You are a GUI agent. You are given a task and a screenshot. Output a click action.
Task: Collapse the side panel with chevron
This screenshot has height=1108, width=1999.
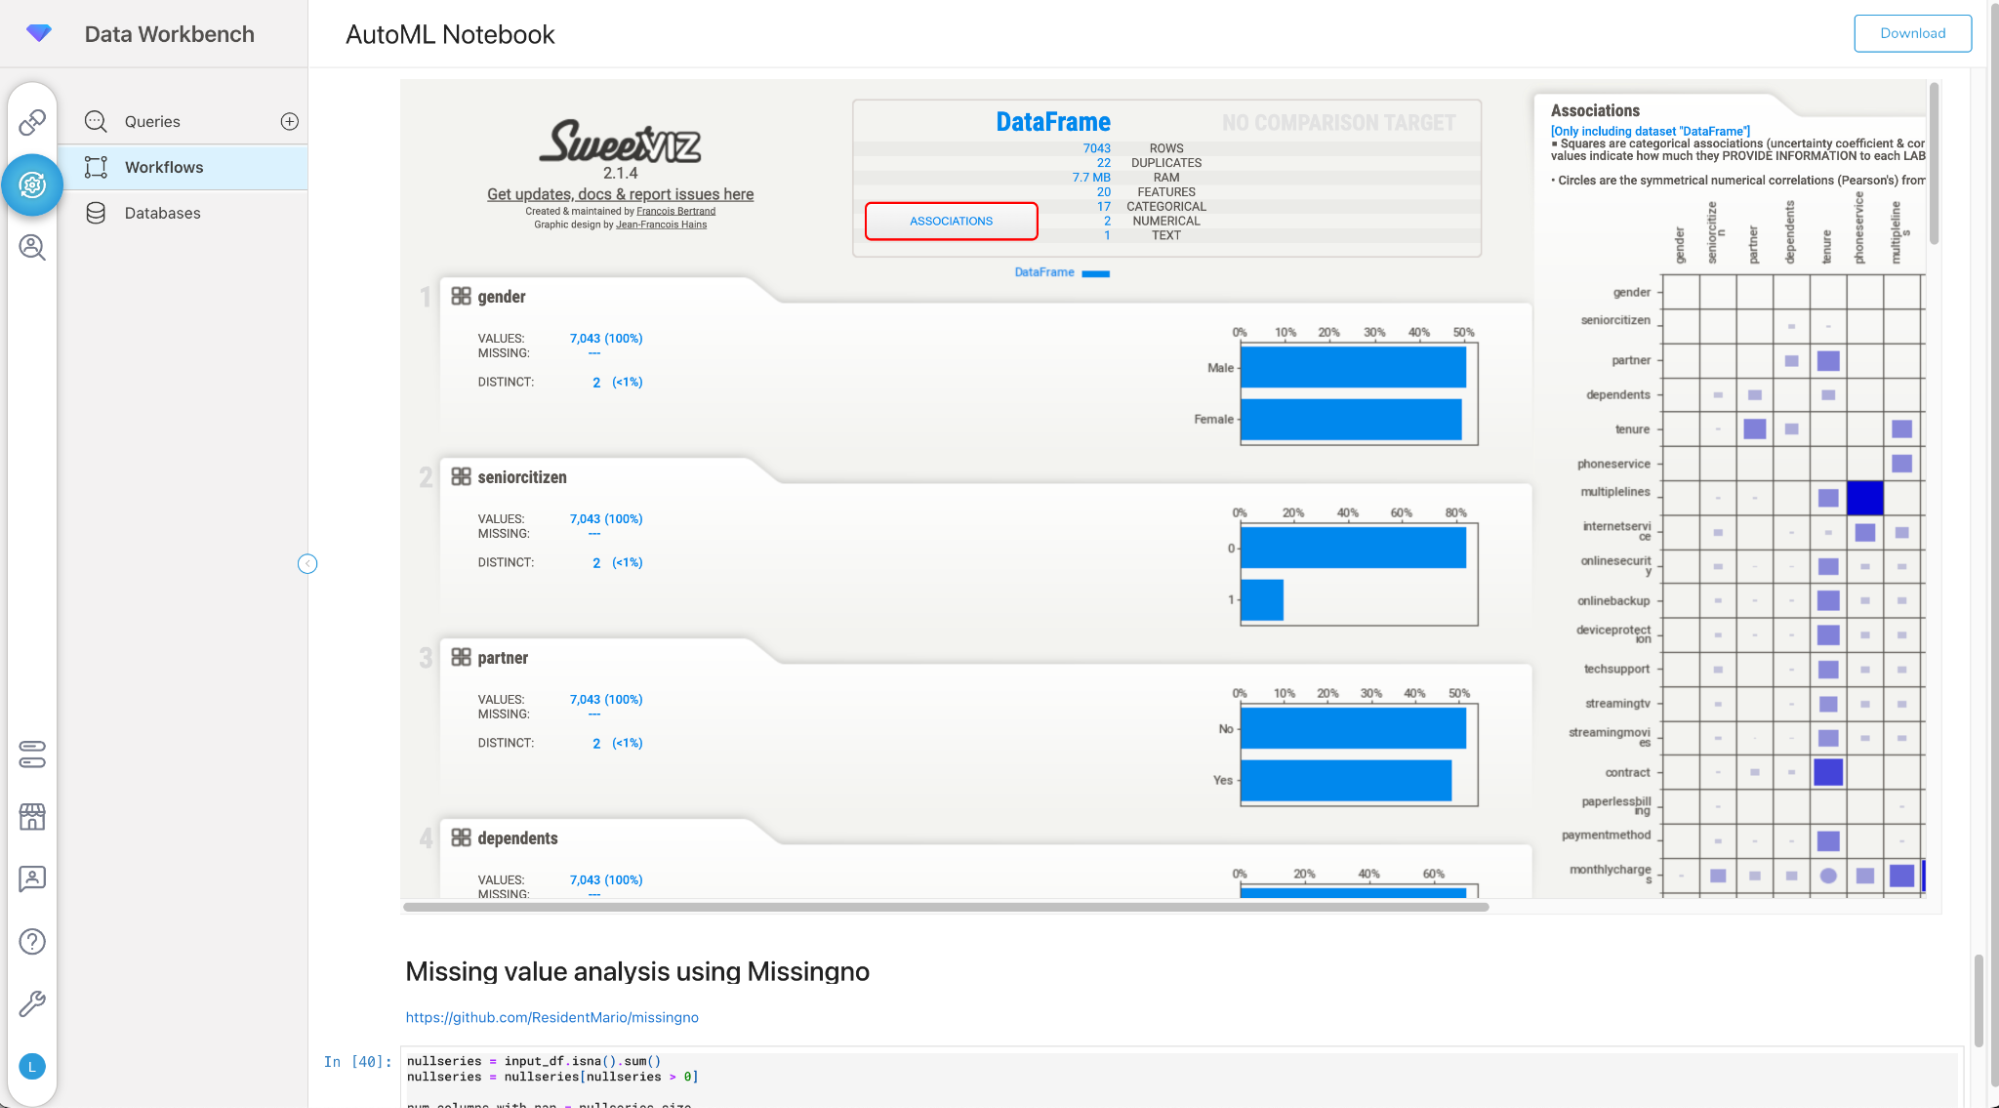point(307,564)
